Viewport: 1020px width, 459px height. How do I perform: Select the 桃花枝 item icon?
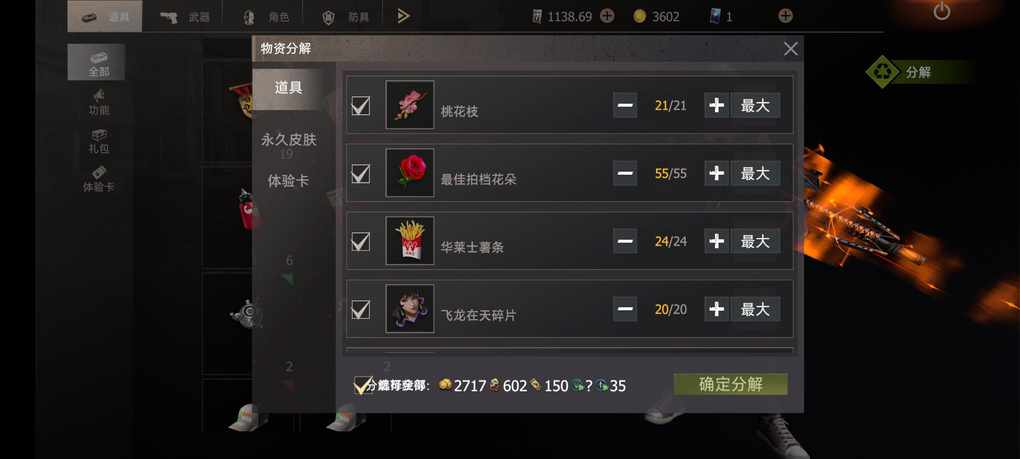click(410, 105)
